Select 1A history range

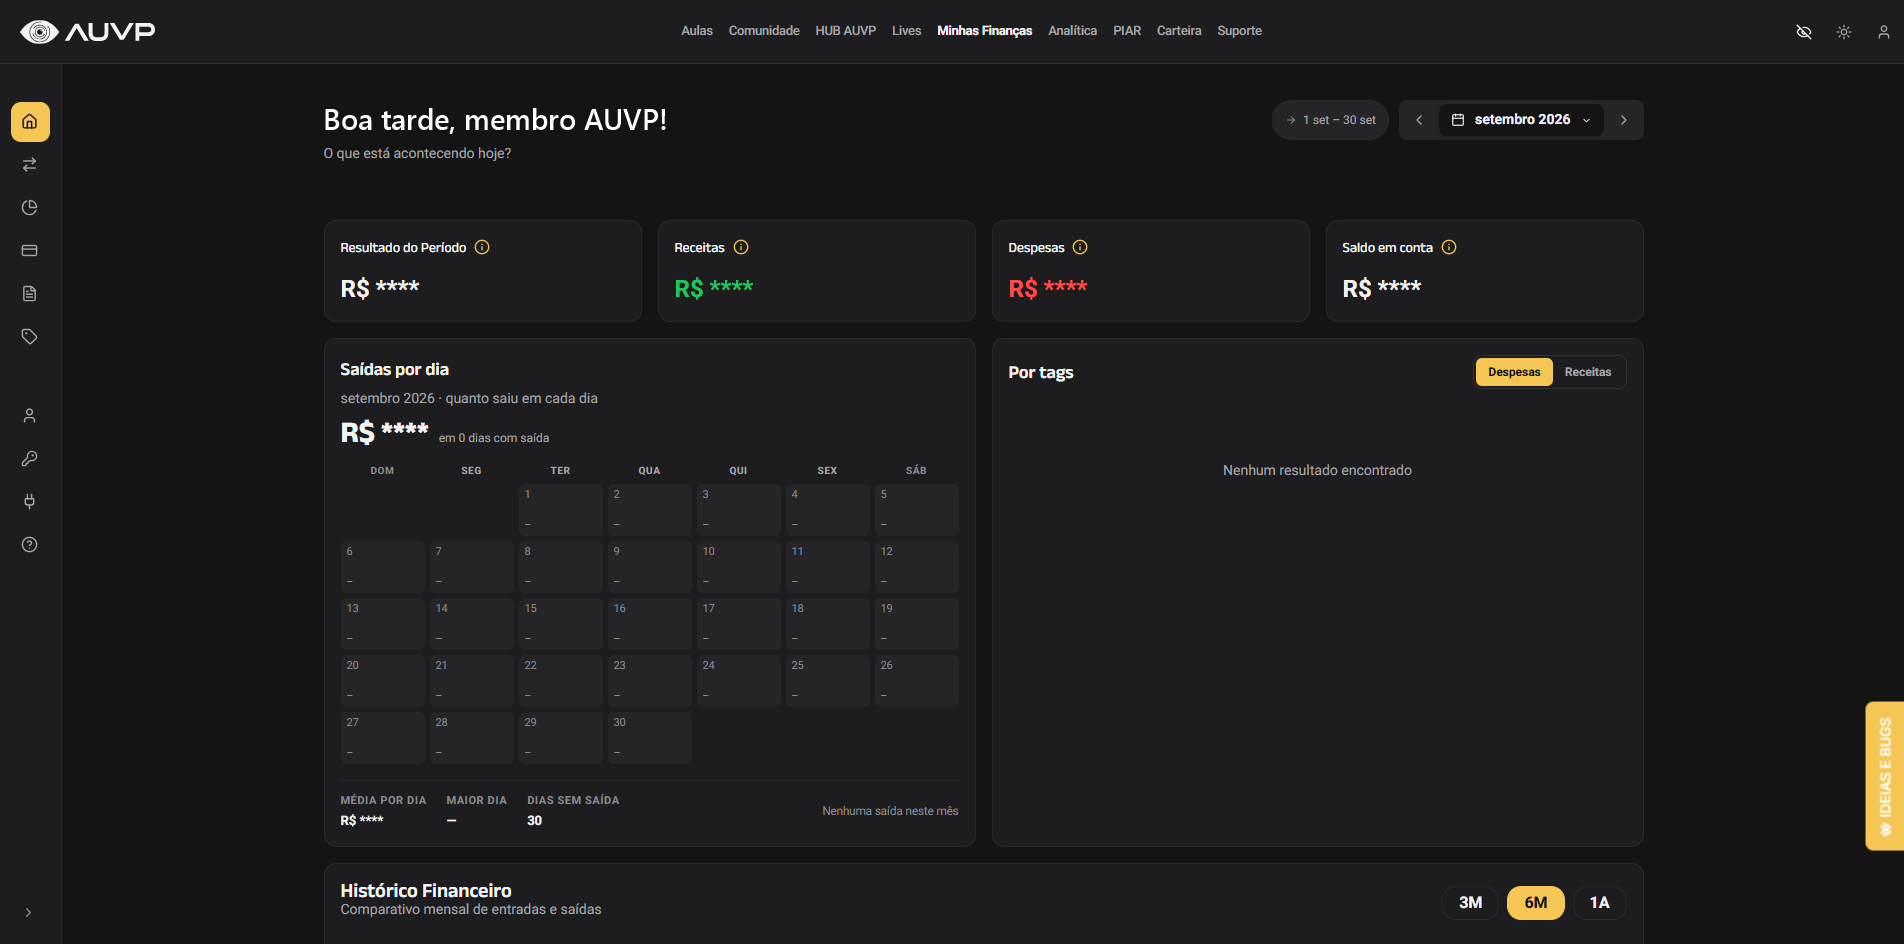[1600, 903]
